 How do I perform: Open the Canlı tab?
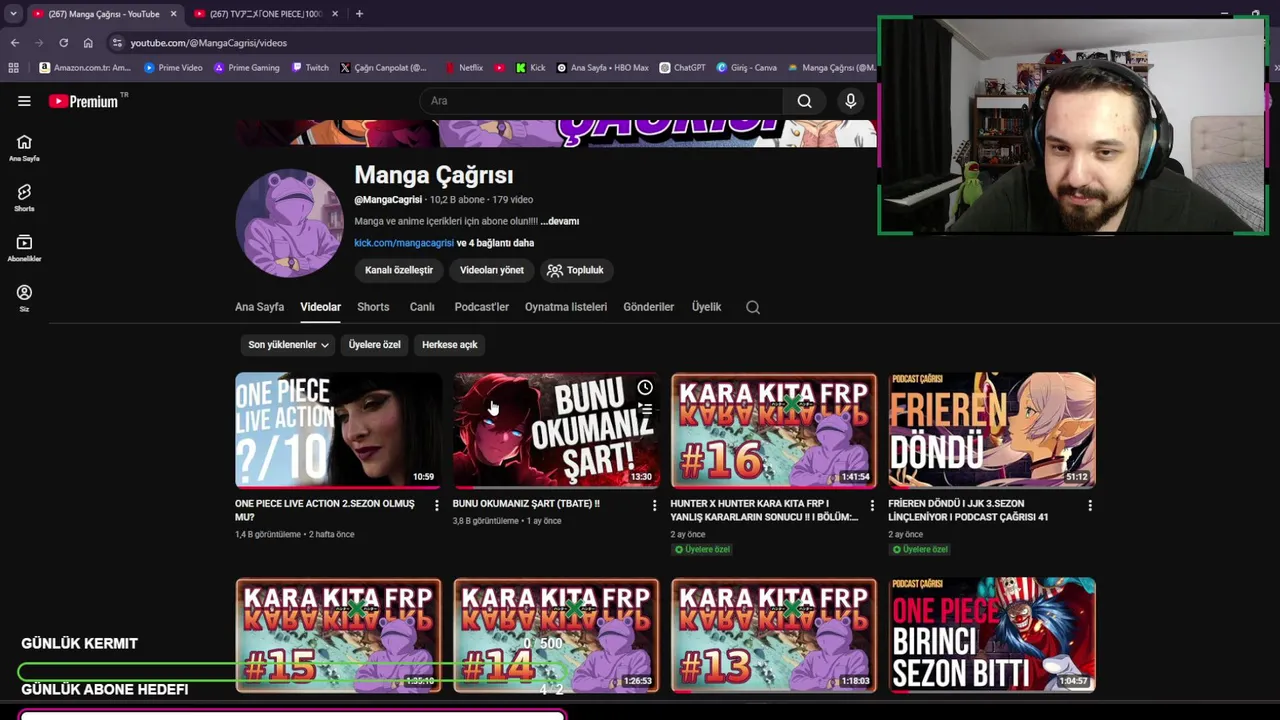click(422, 307)
